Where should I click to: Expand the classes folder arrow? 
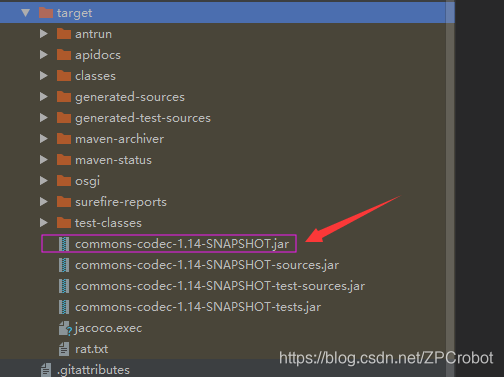[44, 76]
